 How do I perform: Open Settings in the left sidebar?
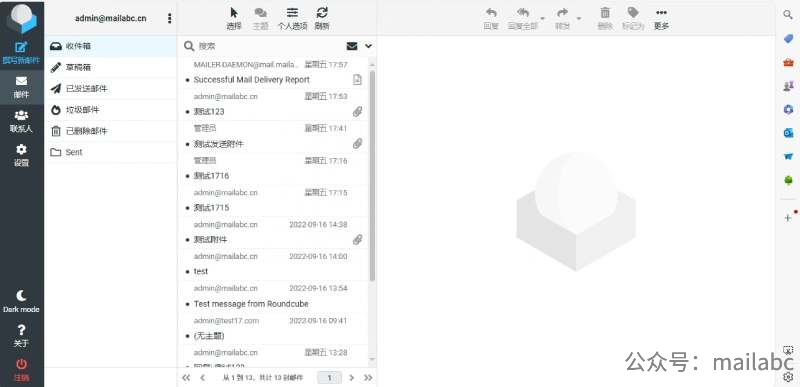(x=21, y=156)
